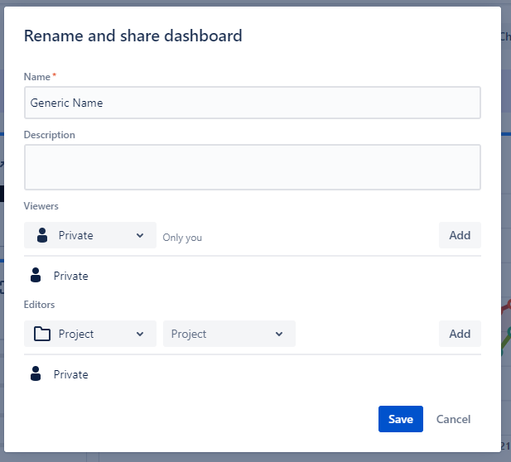The height and width of the screenshot is (462, 511).
Task: Click the folder icon in Editors dropdown
Action: tap(42, 334)
